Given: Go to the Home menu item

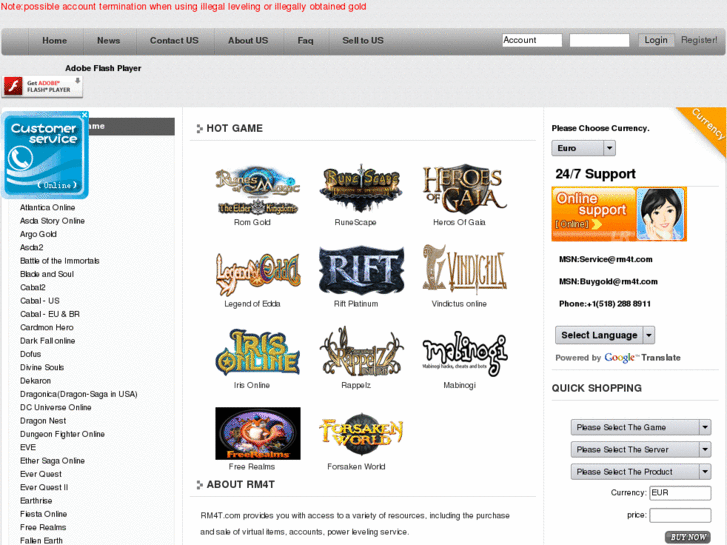Looking at the screenshot, I should [x=55, y=41].
